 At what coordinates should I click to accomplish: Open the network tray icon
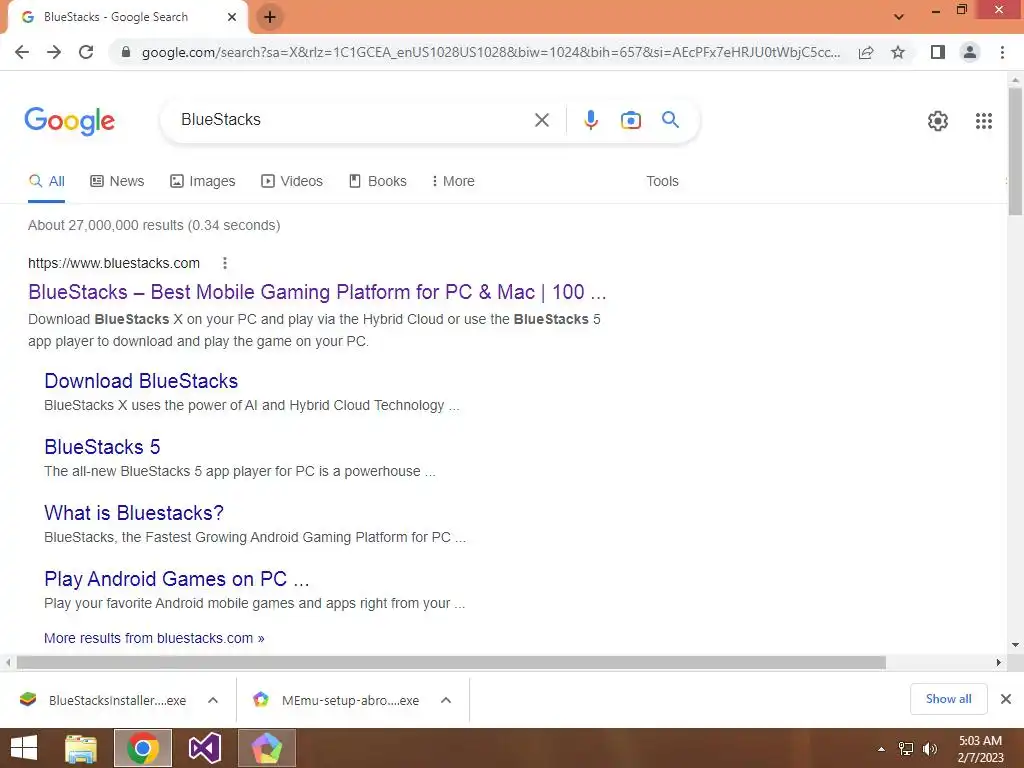tap(906, 749)
